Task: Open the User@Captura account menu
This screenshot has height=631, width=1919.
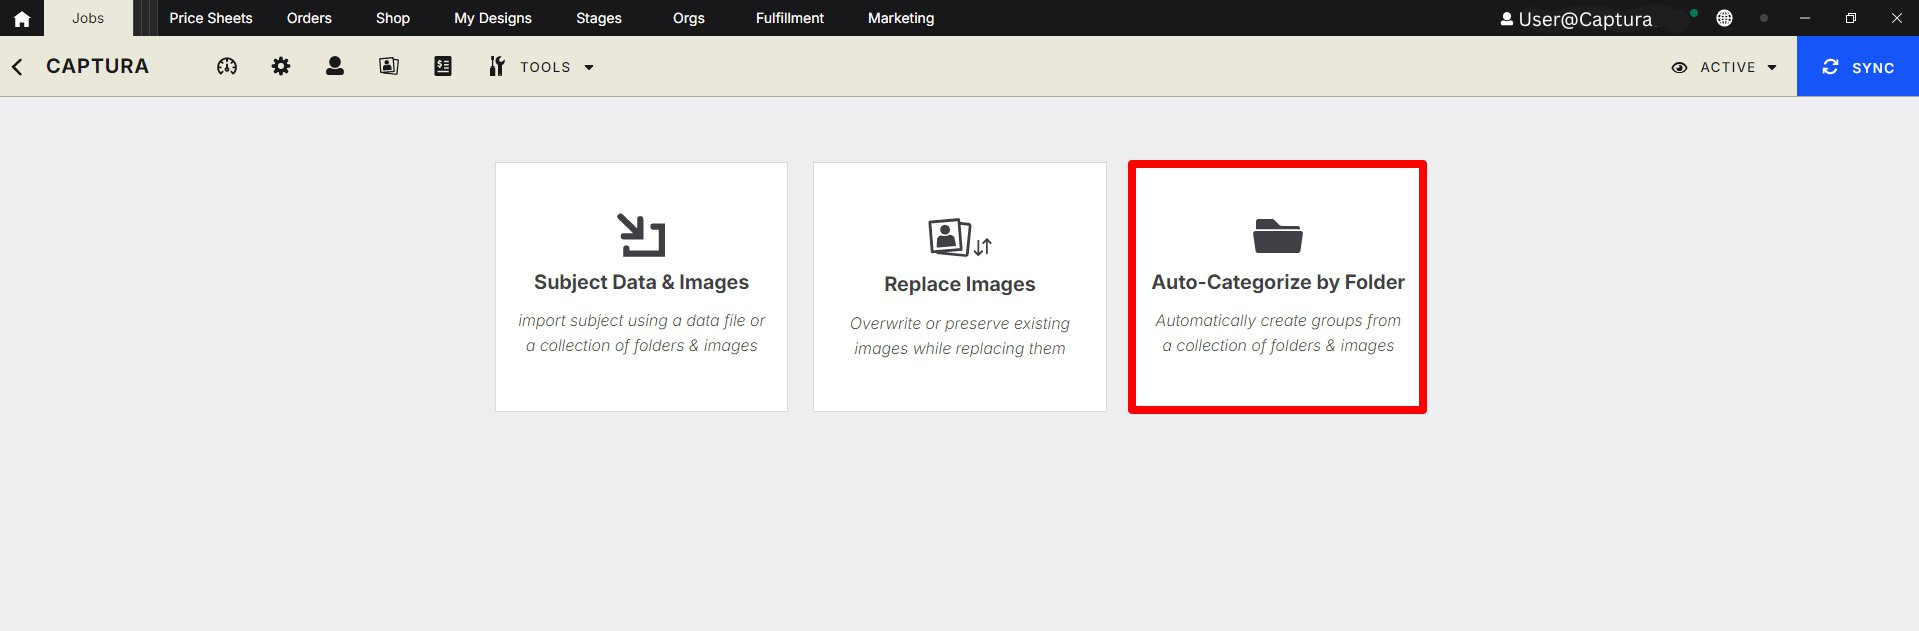Action: point(1576,19)
